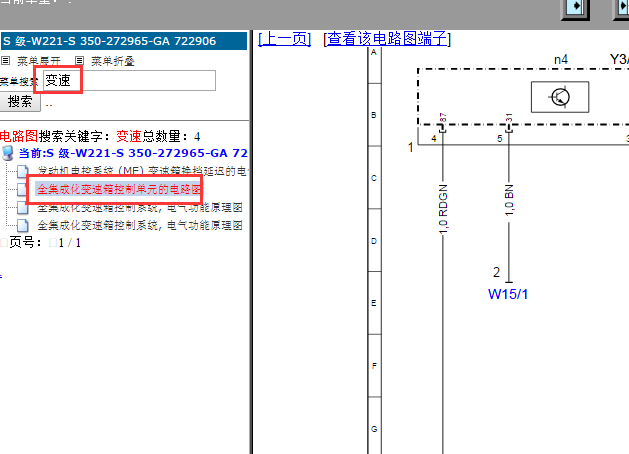Select the S 级-W221-S 350 vehicle header bar
This screenshot has height=454, width=629.
coord(124,41)
